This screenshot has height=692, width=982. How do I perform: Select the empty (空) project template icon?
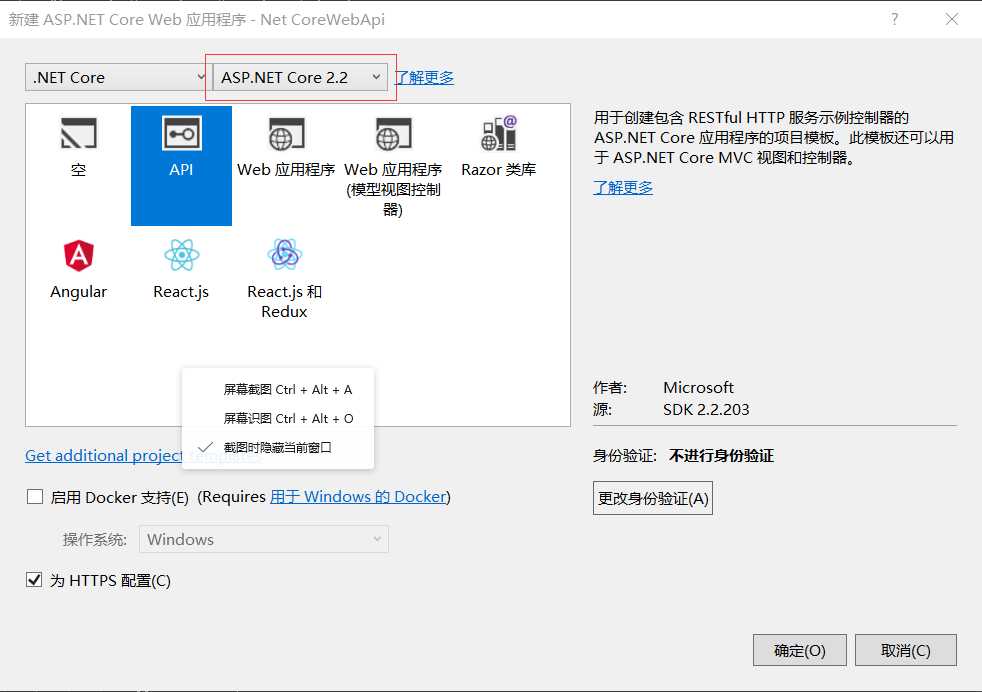pos(78,134)
